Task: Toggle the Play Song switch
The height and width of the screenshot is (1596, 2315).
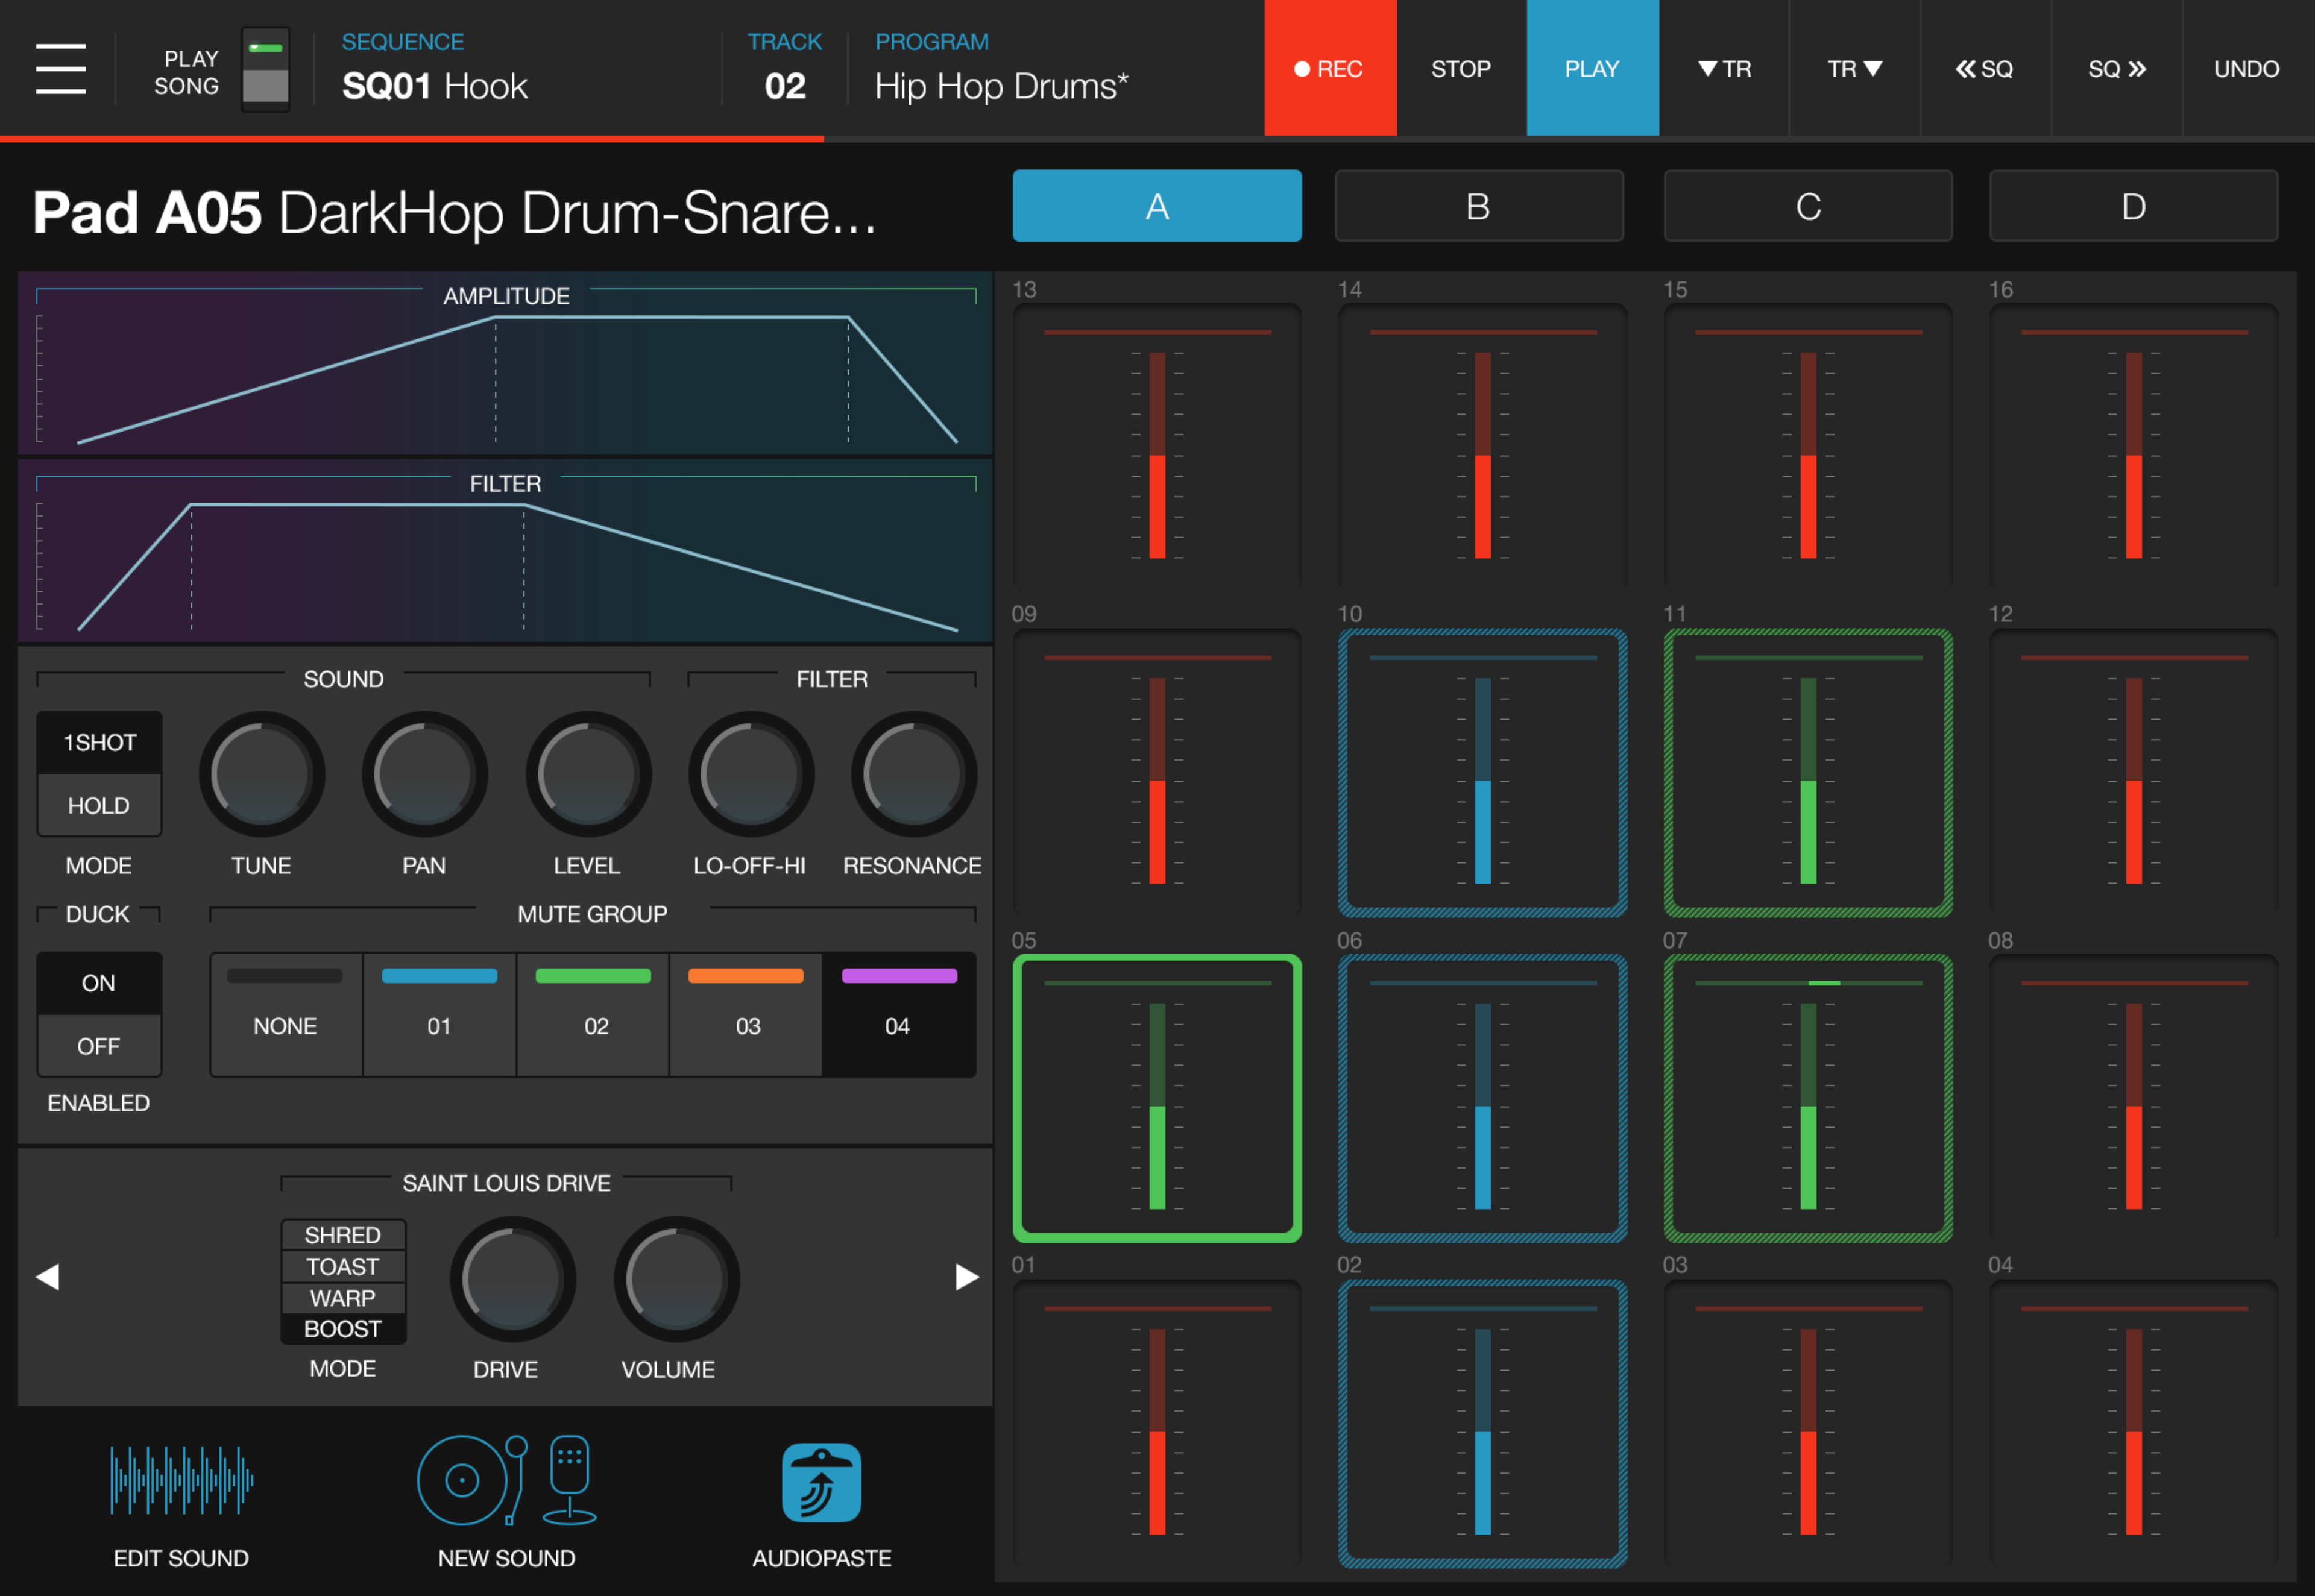Action: click(265, 68)
